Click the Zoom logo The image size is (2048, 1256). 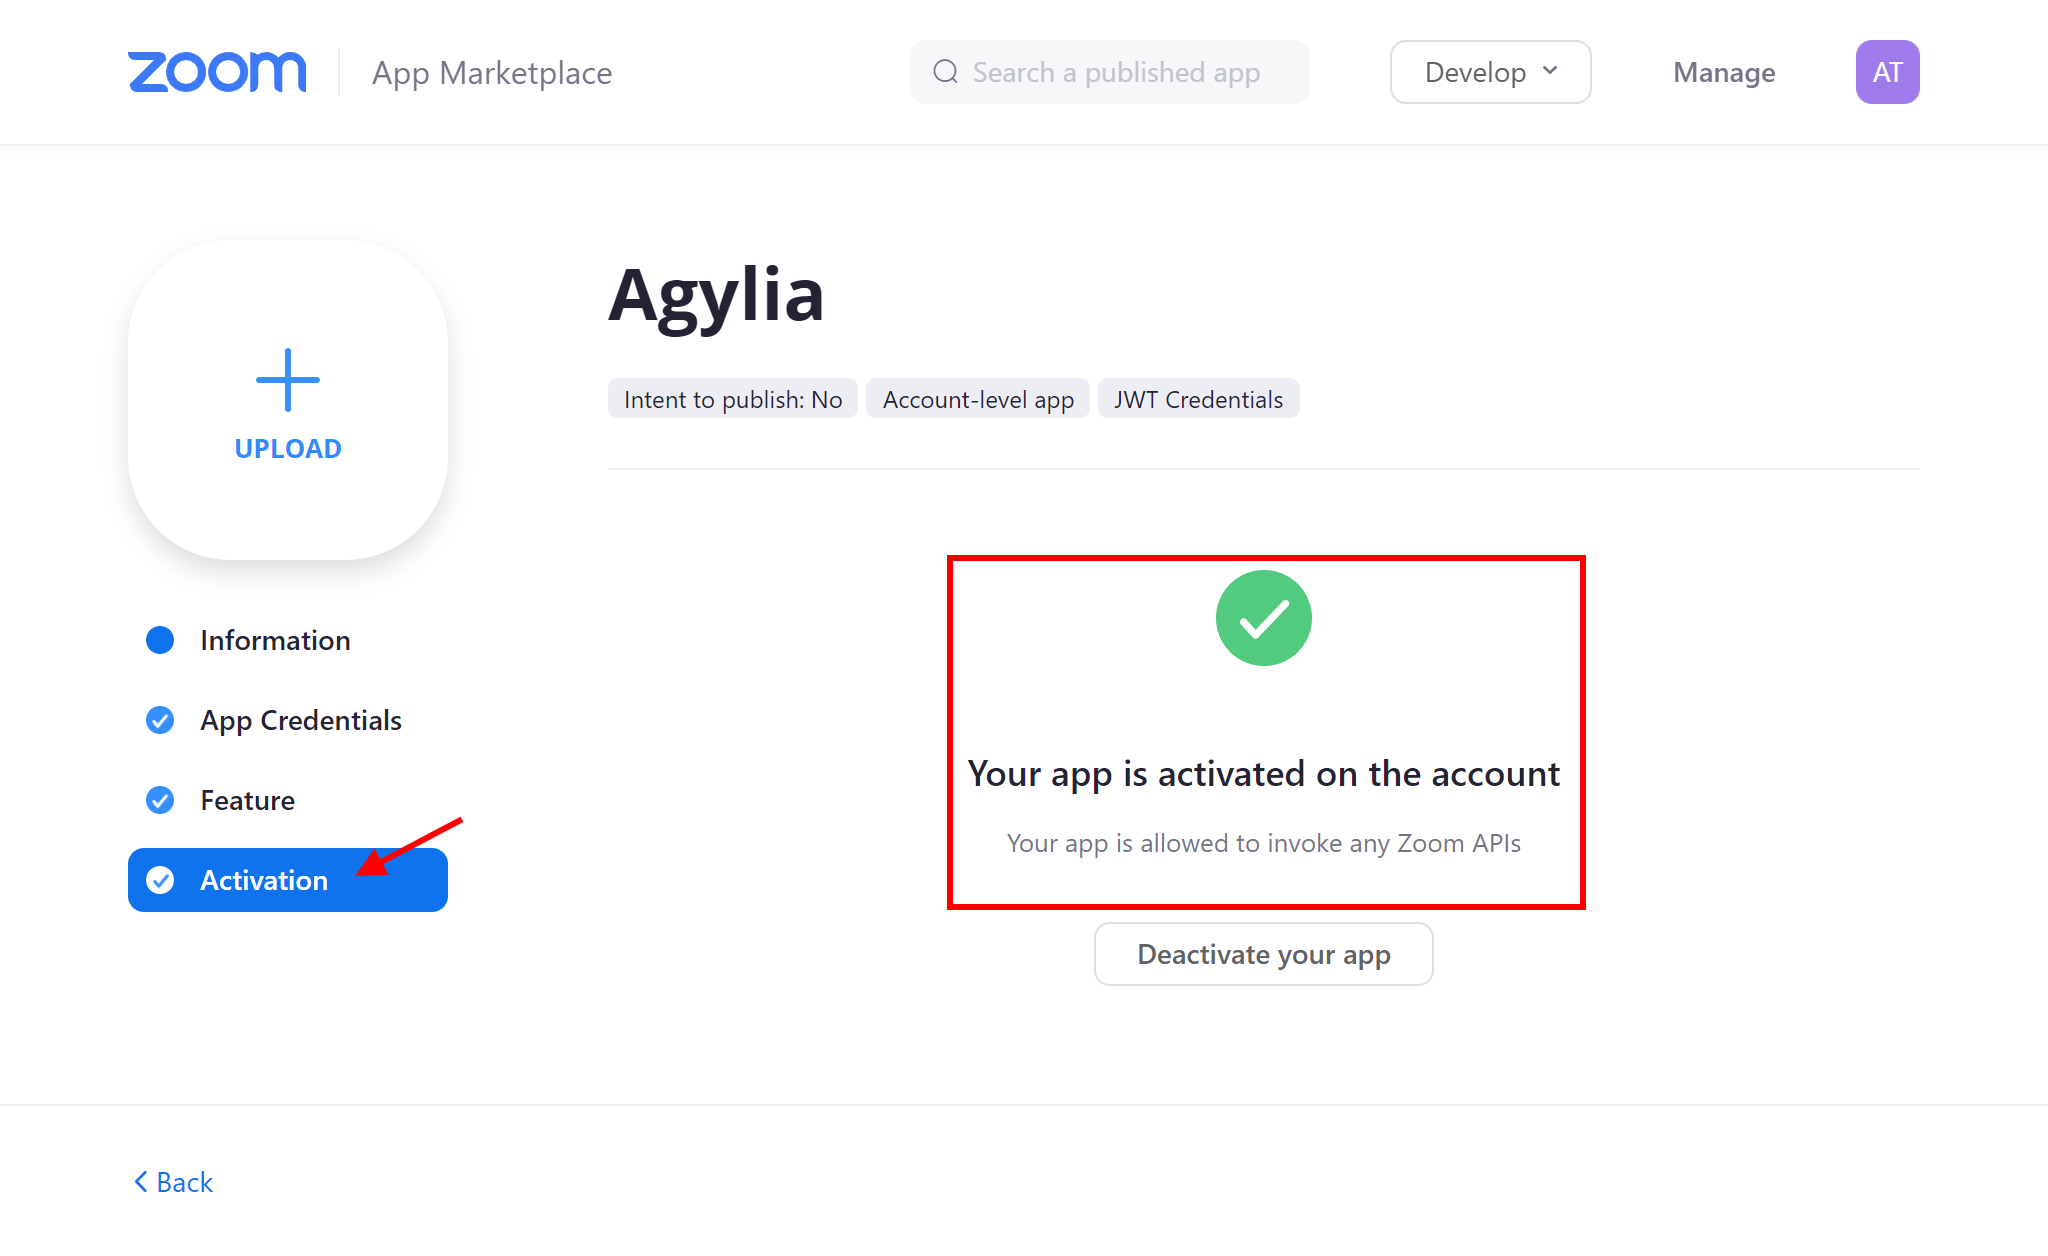(217, 72)
